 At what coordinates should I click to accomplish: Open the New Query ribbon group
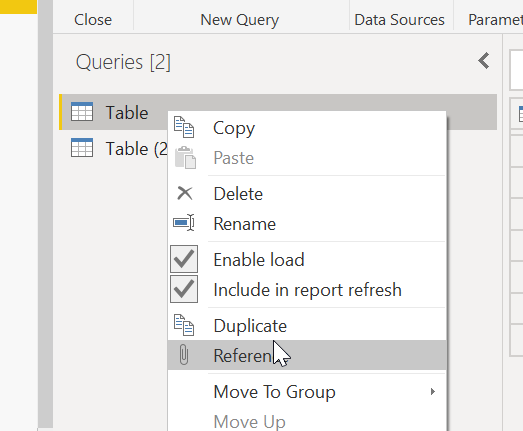click(239, 20)
